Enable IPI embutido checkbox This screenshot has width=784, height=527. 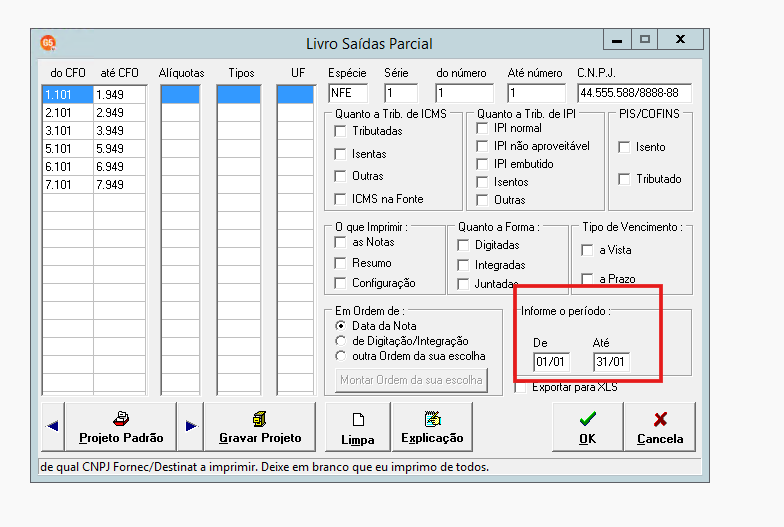(x=482, y=164)
